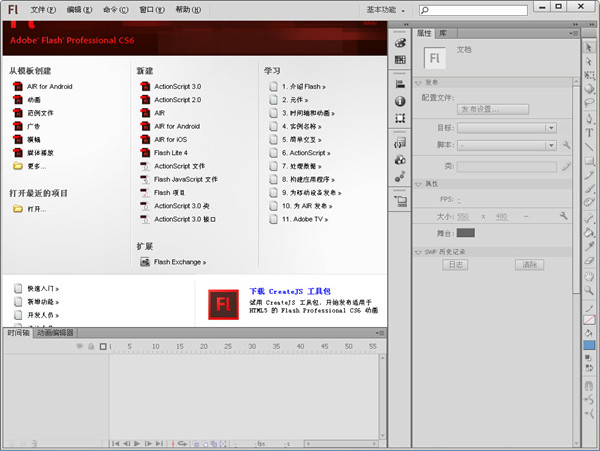Create a new ActionScript 3.0 document
This screenshot has height=451, width=600.
[176, 87]
